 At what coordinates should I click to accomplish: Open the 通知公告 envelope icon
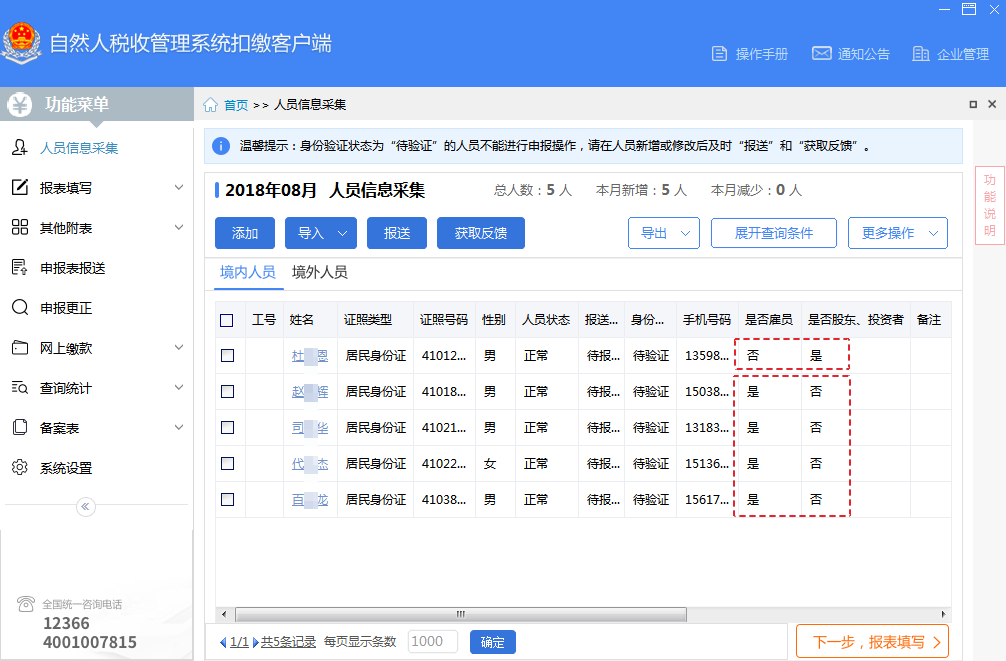(x=821, y=53)
